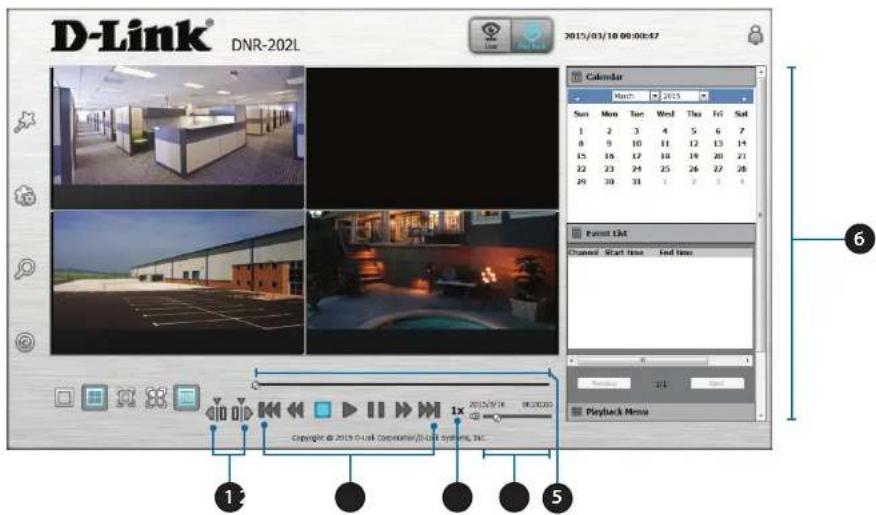Viewport: 876px width, 515px height.
Task: Select March 1 in calendar
Action: pyautogui.click(x=581, y=131)
